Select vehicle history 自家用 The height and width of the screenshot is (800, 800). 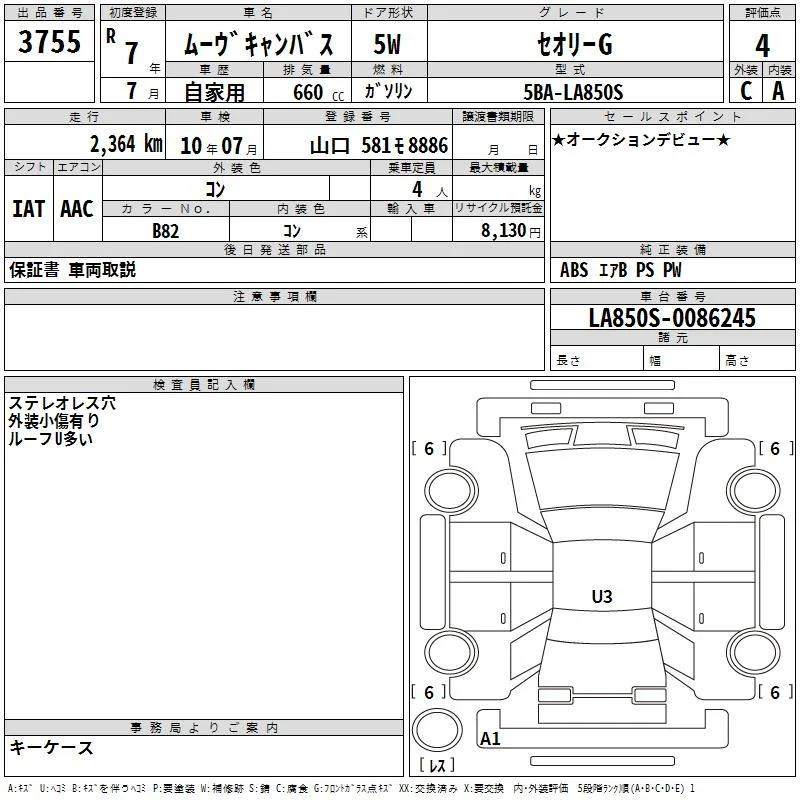214,92
